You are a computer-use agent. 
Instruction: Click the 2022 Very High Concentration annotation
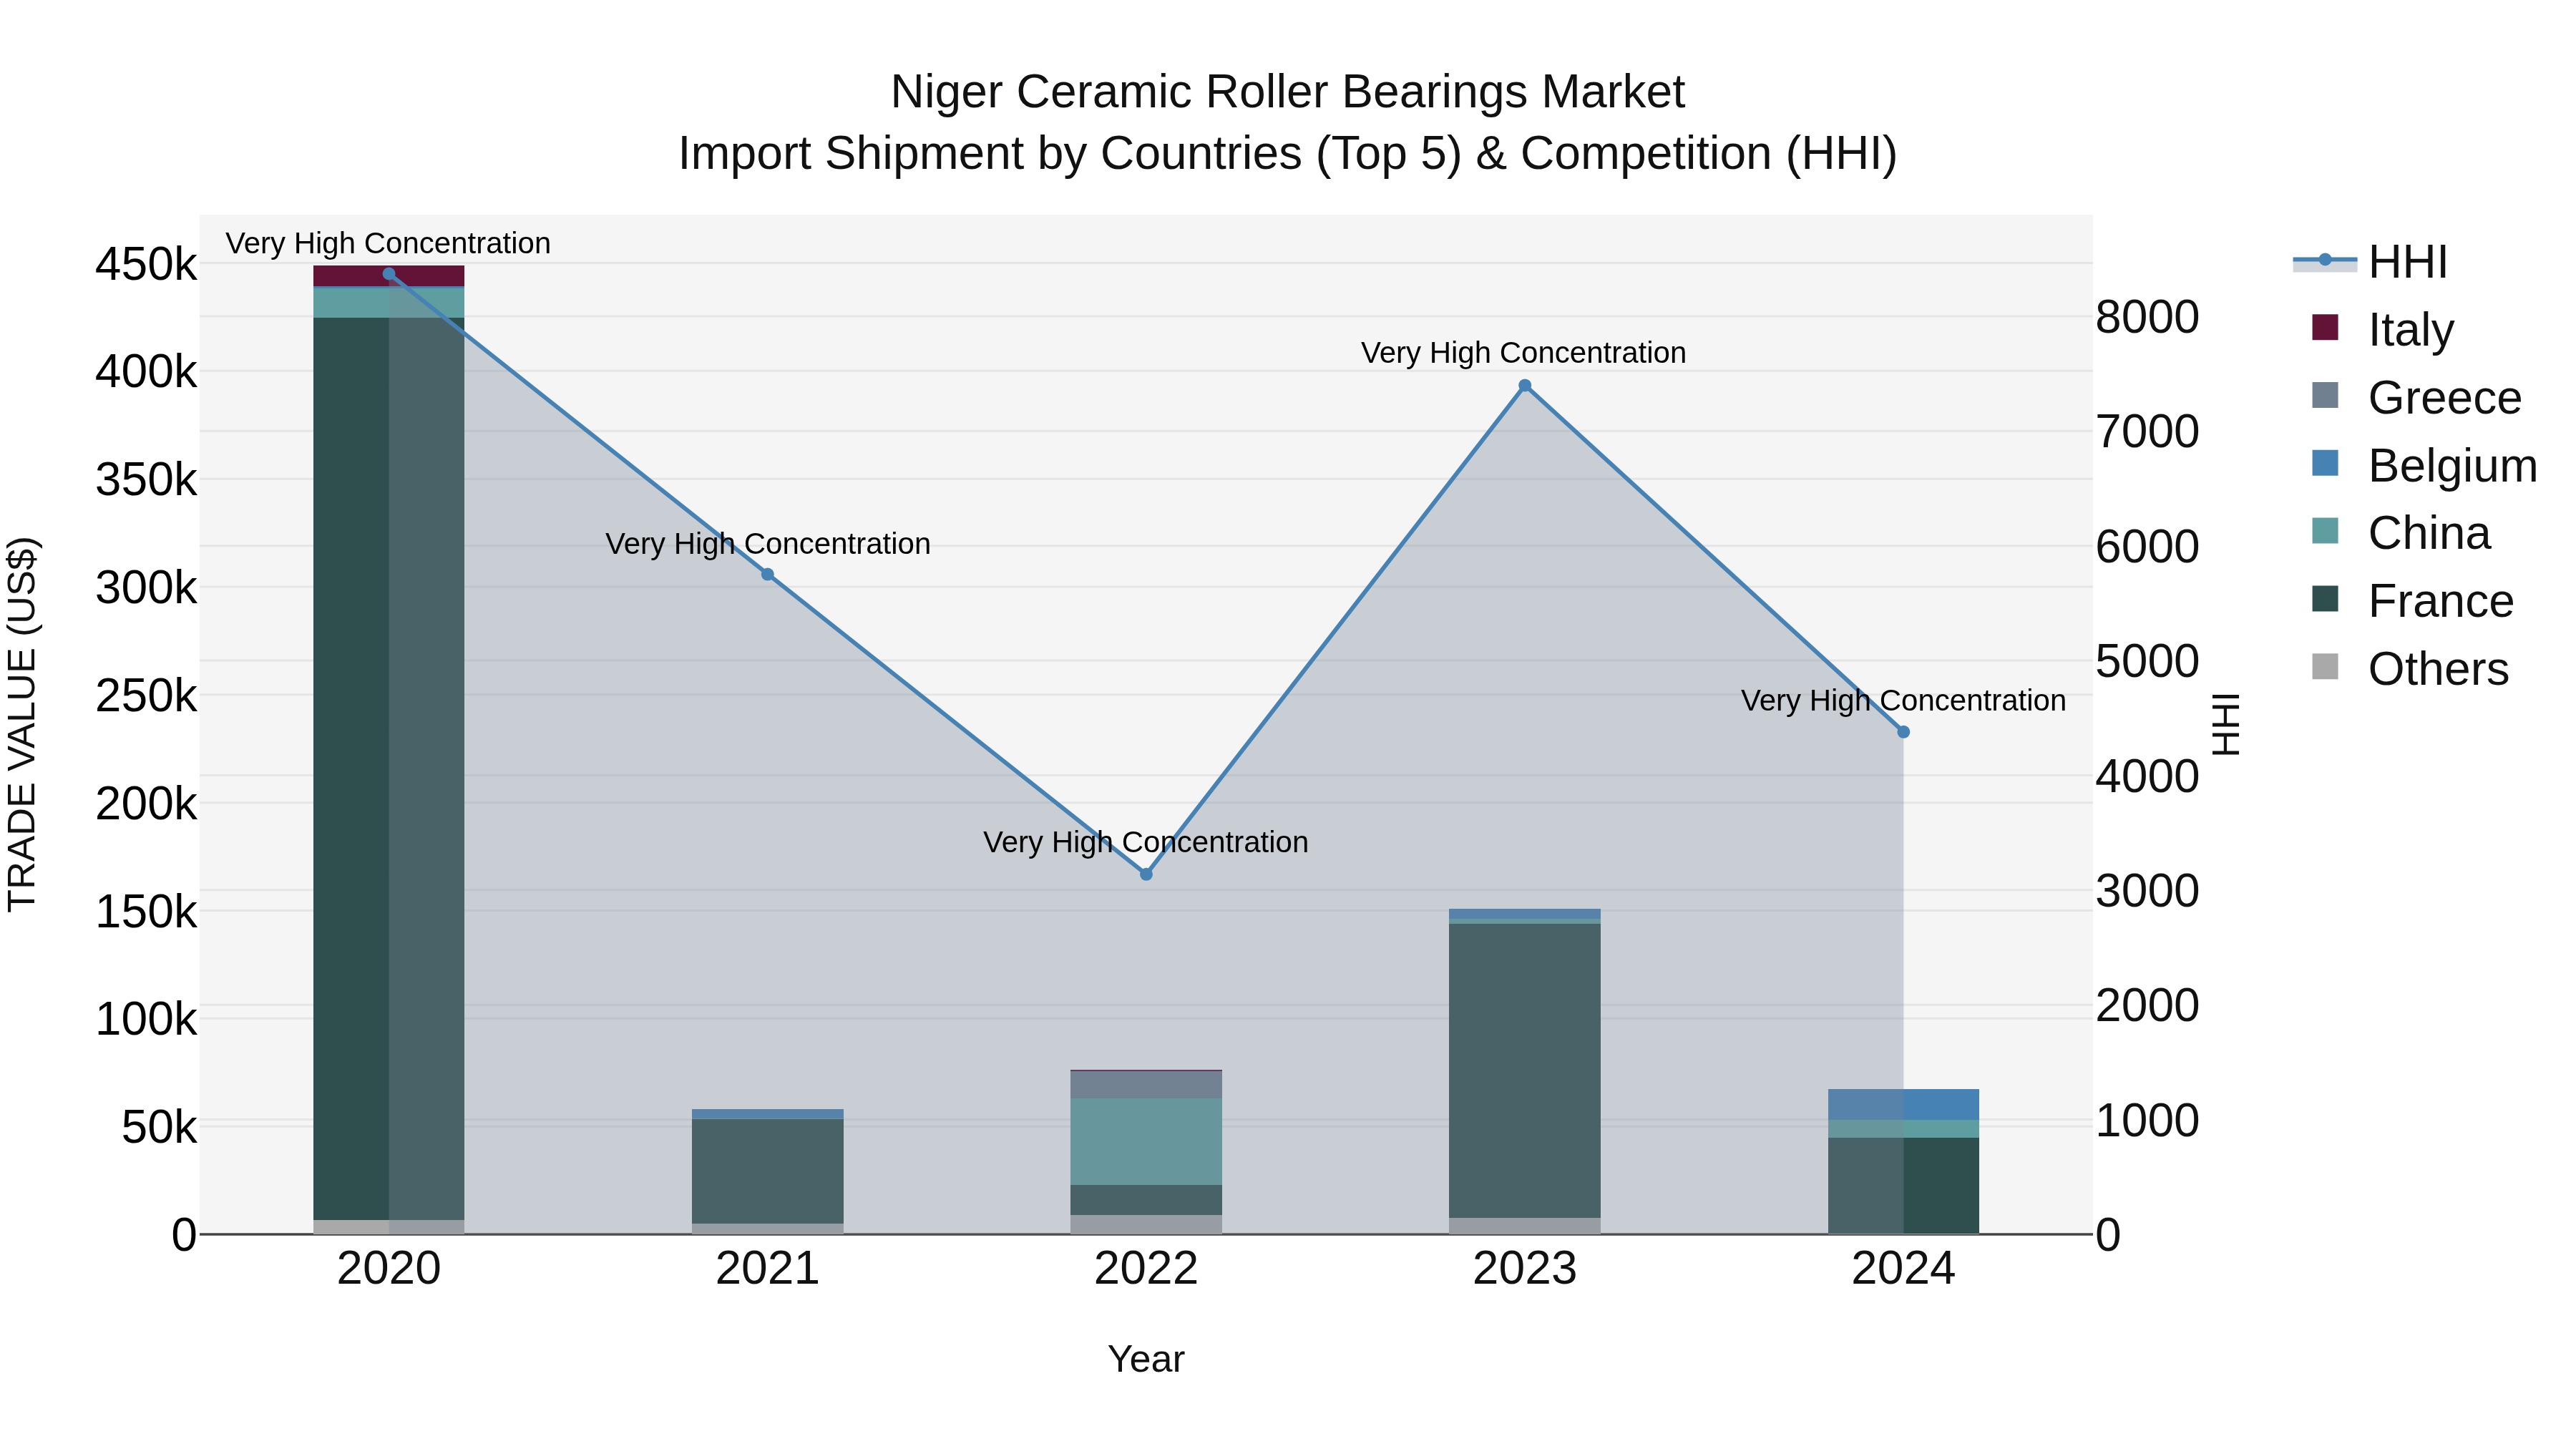coord(1145,842)
